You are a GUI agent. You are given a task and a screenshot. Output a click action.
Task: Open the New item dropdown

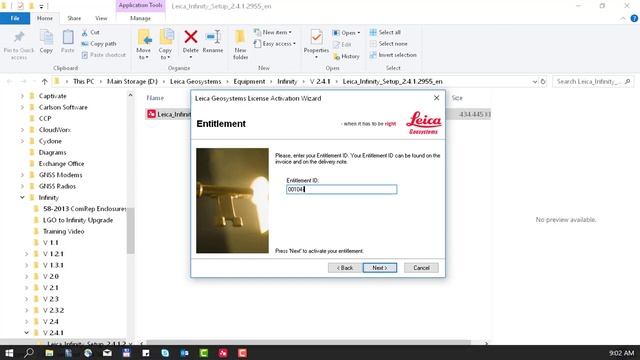click(273, 32)
